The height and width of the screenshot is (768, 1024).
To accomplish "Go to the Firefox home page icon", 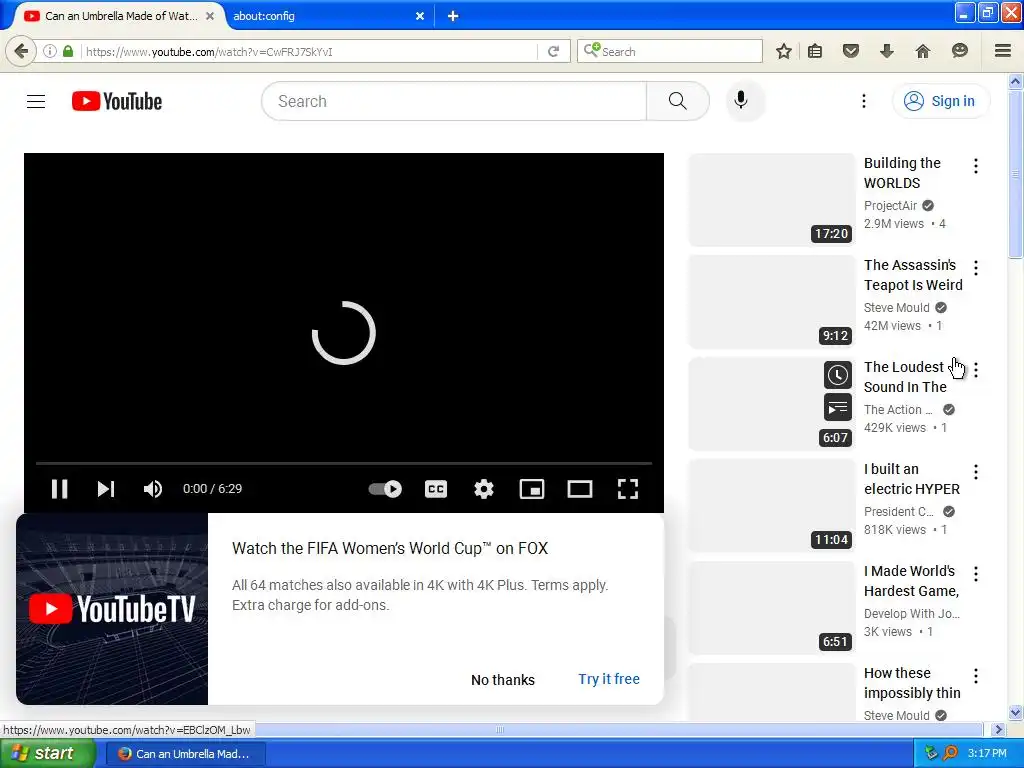I will (x=922, y=51).
